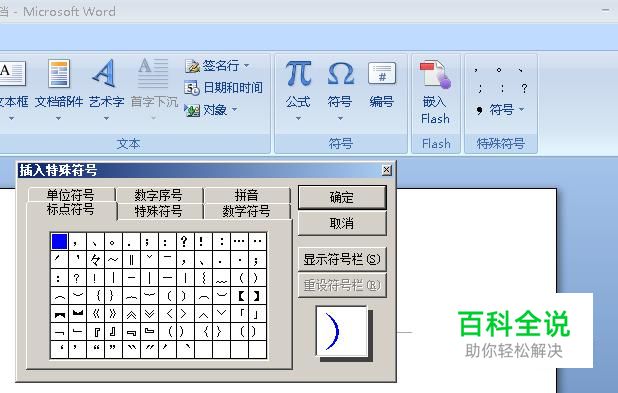Select the 」 closing corner bracket
The image size is (618, 393).
coord(257,314)
